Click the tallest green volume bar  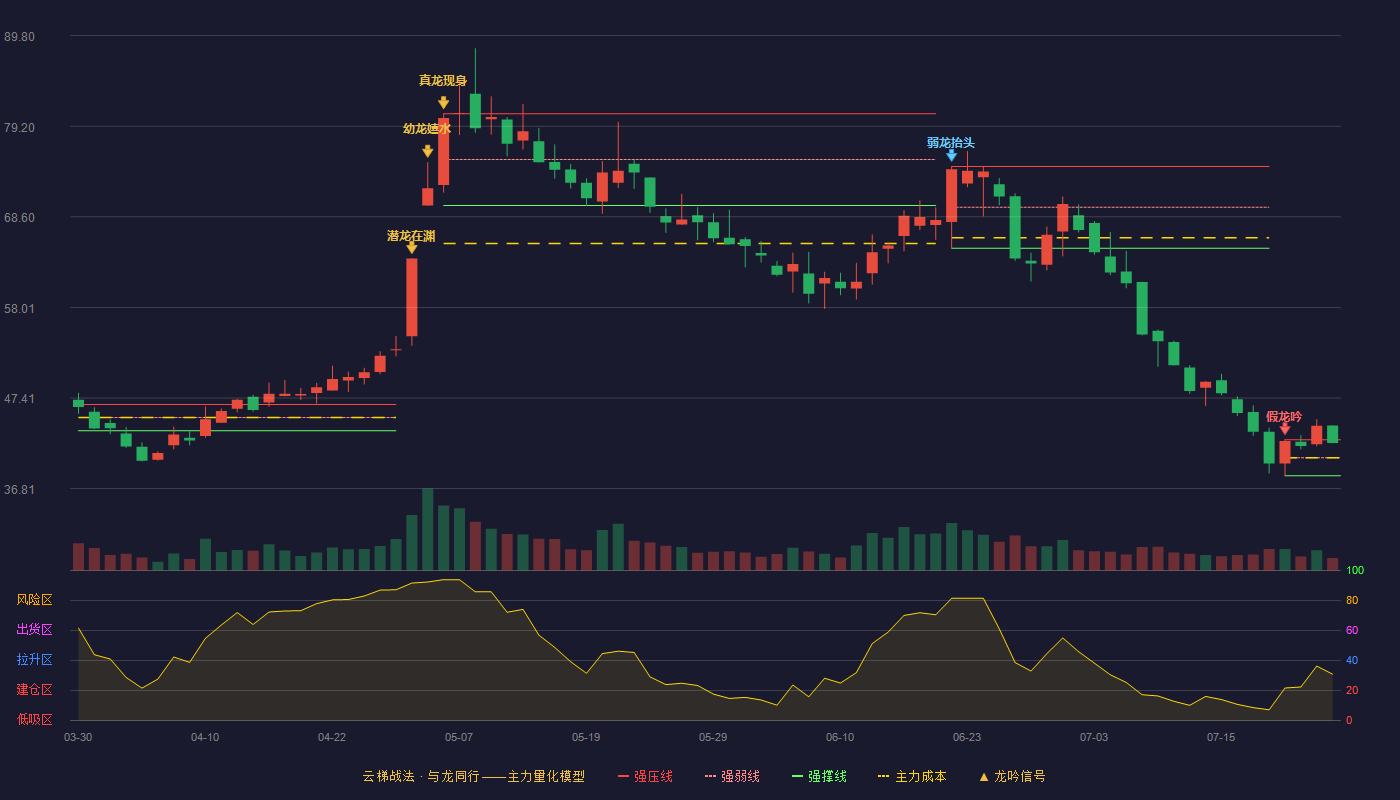point(427,529)
